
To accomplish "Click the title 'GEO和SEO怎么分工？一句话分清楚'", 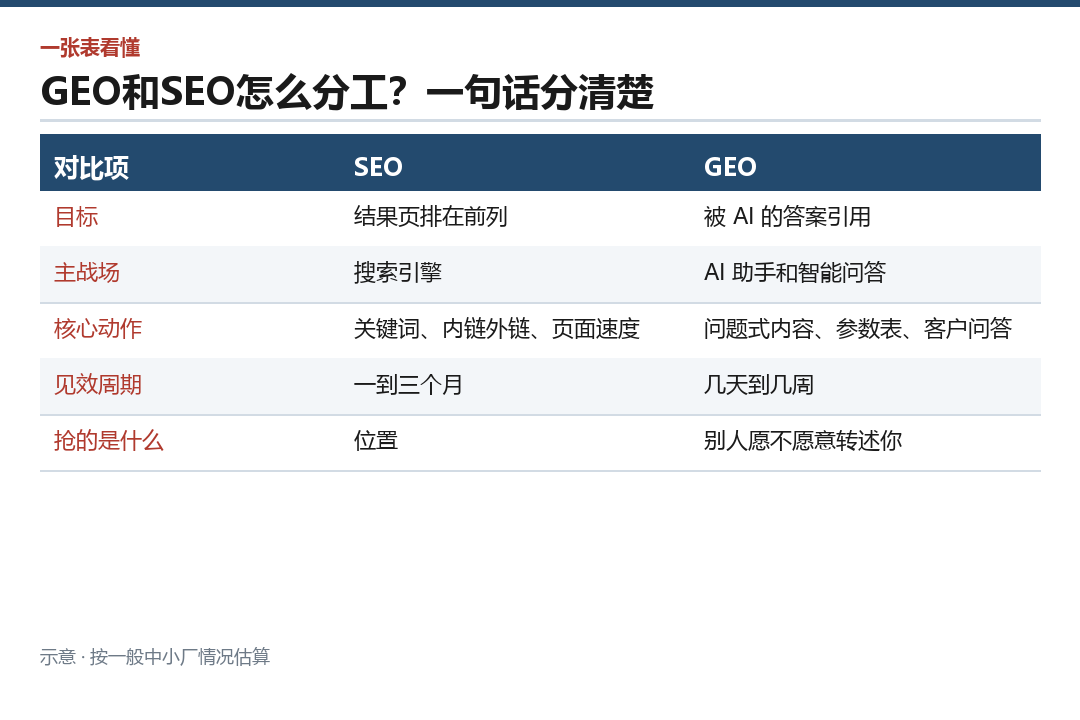I will tap(347, 92).
